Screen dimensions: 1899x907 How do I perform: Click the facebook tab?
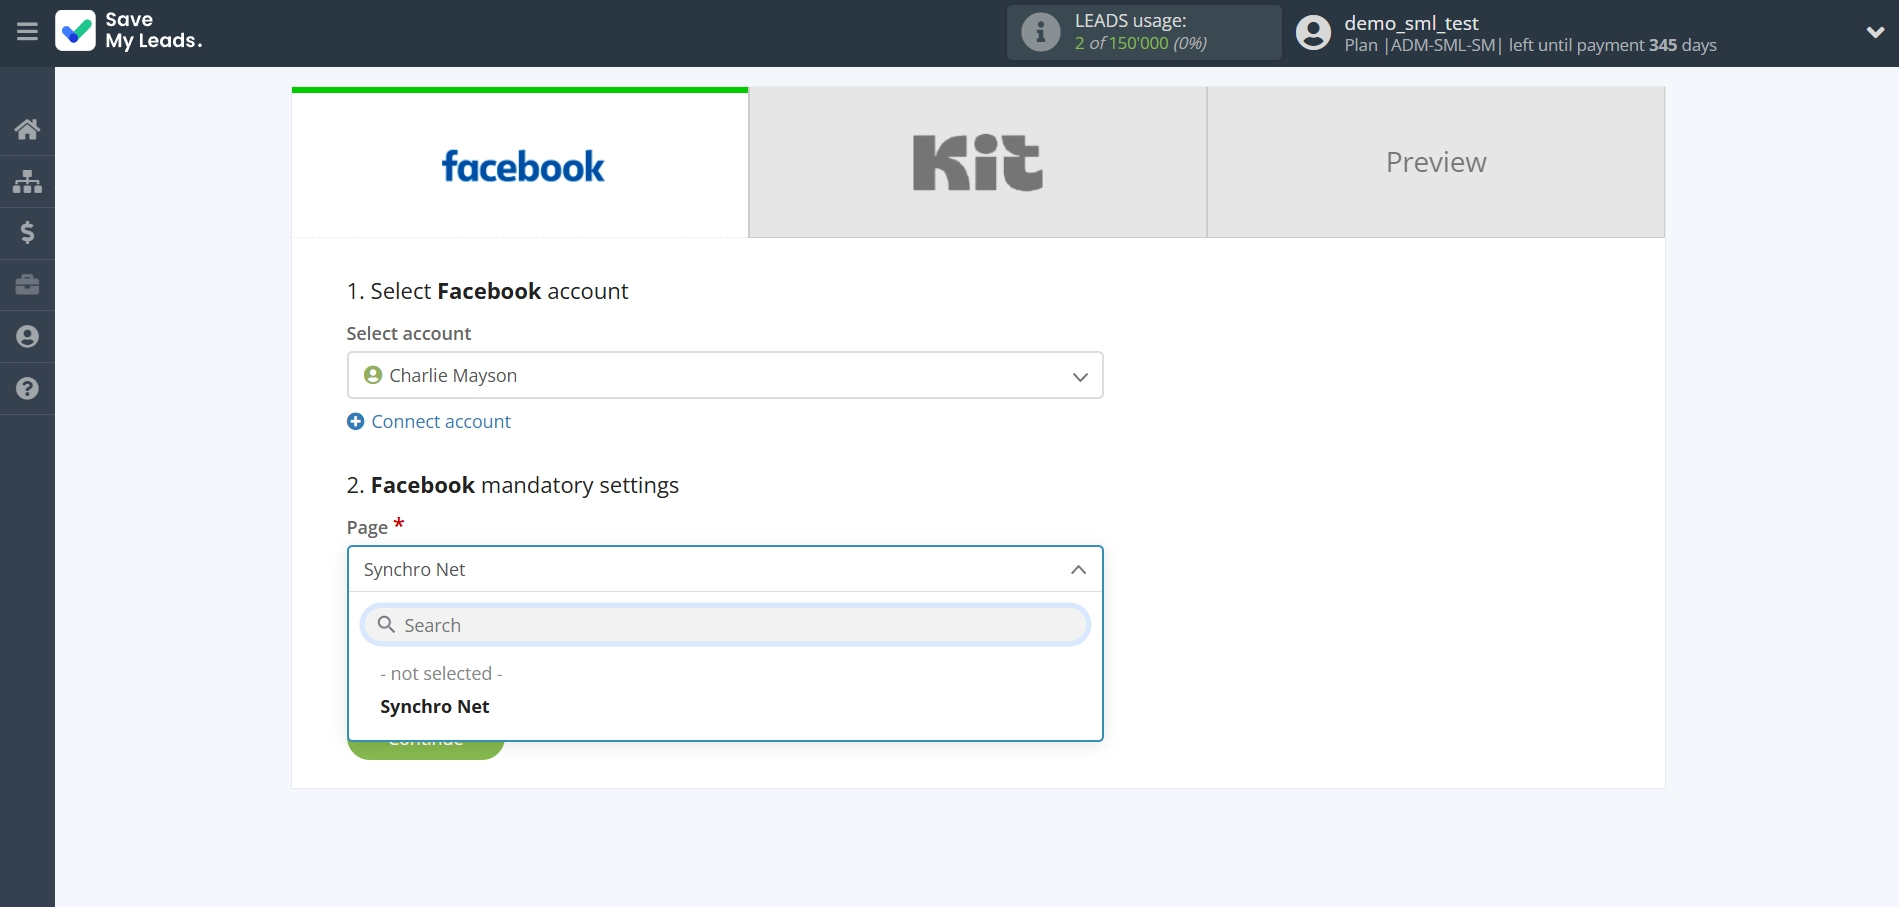(521, 162)
